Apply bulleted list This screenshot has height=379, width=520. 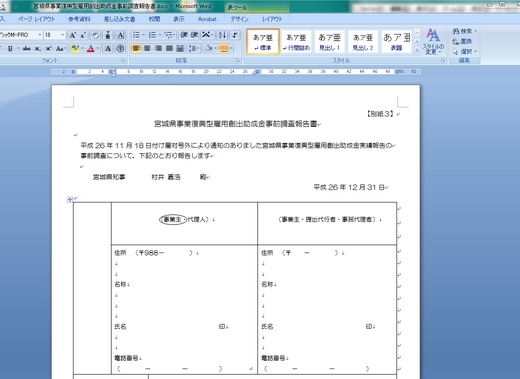(x=136, y=35)
